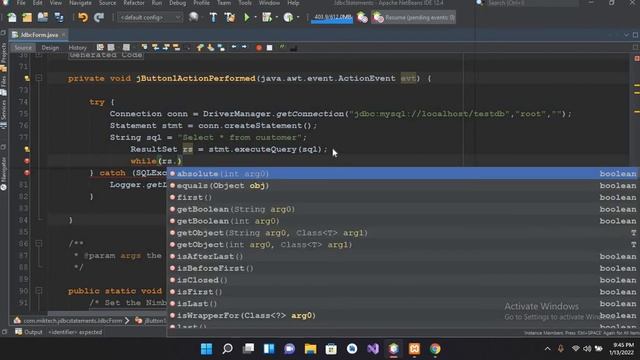Click the taskbar clock showing 9:45 PM

pyautogui.click(x=623, y=345)
